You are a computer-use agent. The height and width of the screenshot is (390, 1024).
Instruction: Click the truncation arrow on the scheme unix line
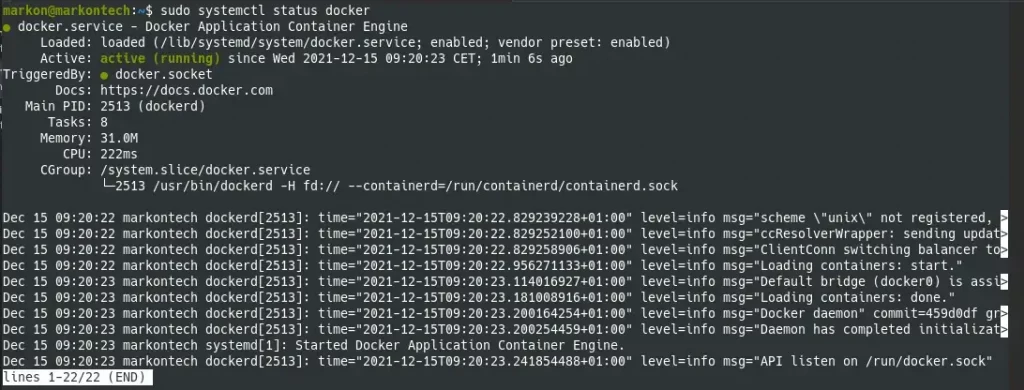click(1004, 218)
